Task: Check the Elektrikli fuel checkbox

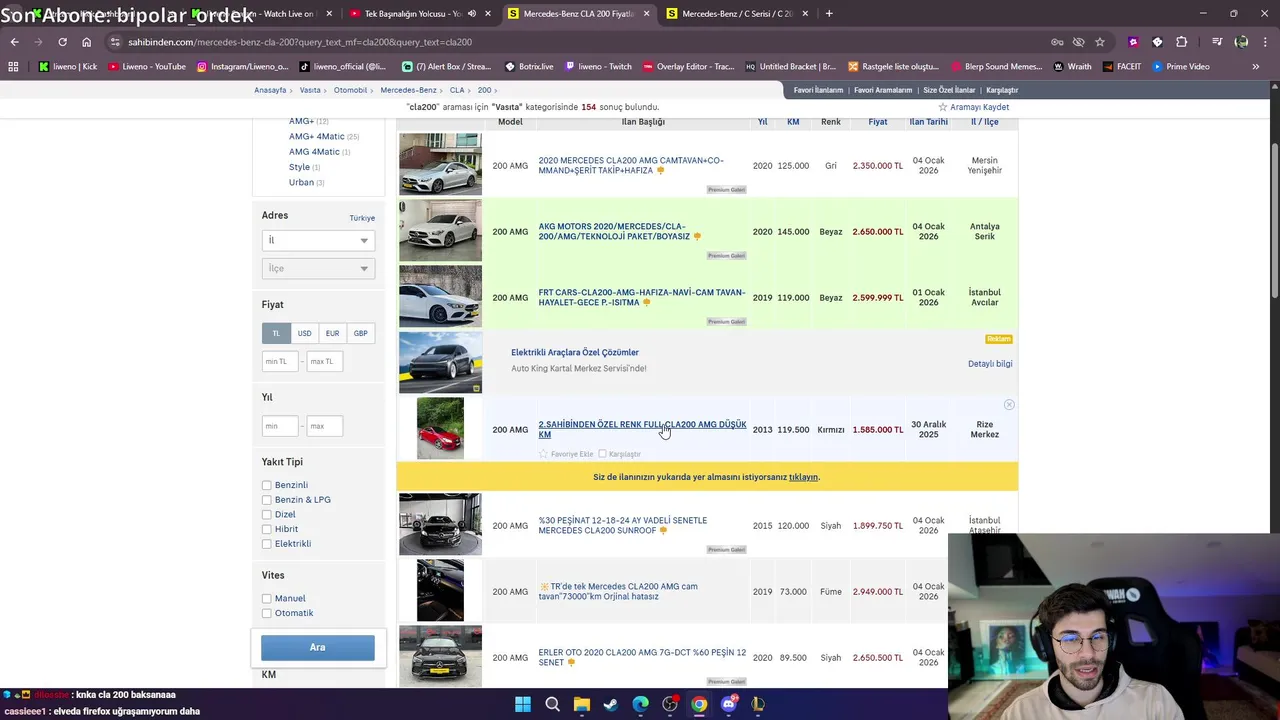Action: coord(267,544)
